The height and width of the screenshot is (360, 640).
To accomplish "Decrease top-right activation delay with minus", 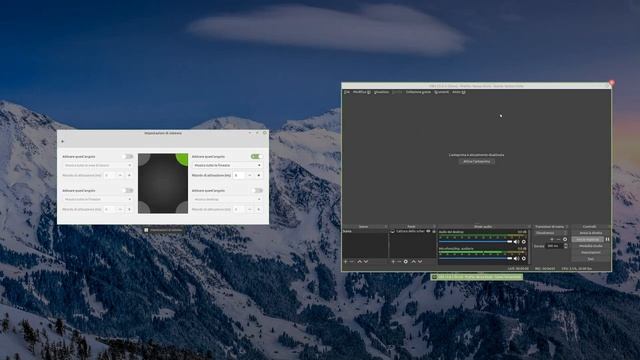I will tap(250, 175).
